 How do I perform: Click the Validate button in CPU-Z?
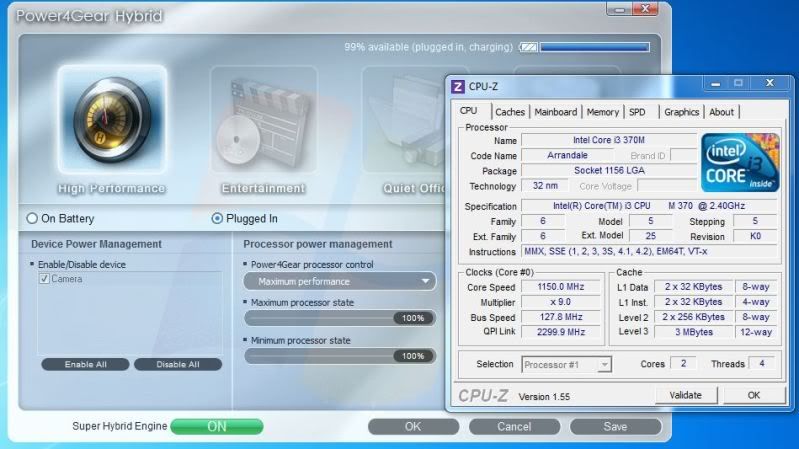(x=686, y=395)
